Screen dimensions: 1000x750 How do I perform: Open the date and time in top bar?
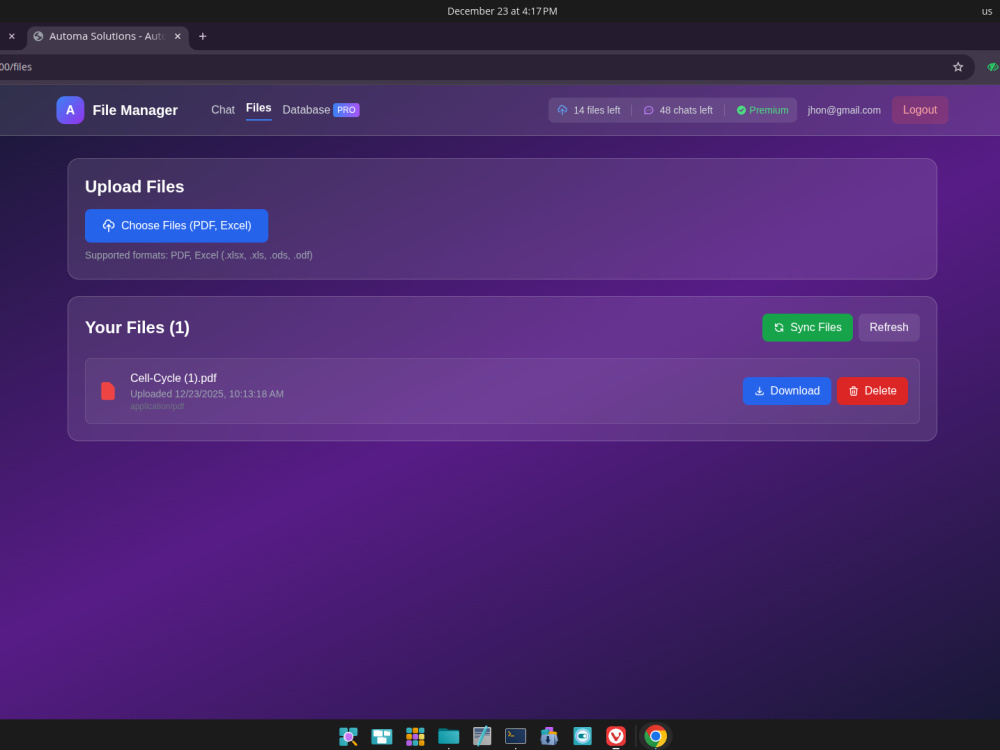click(x=502, y=11)
